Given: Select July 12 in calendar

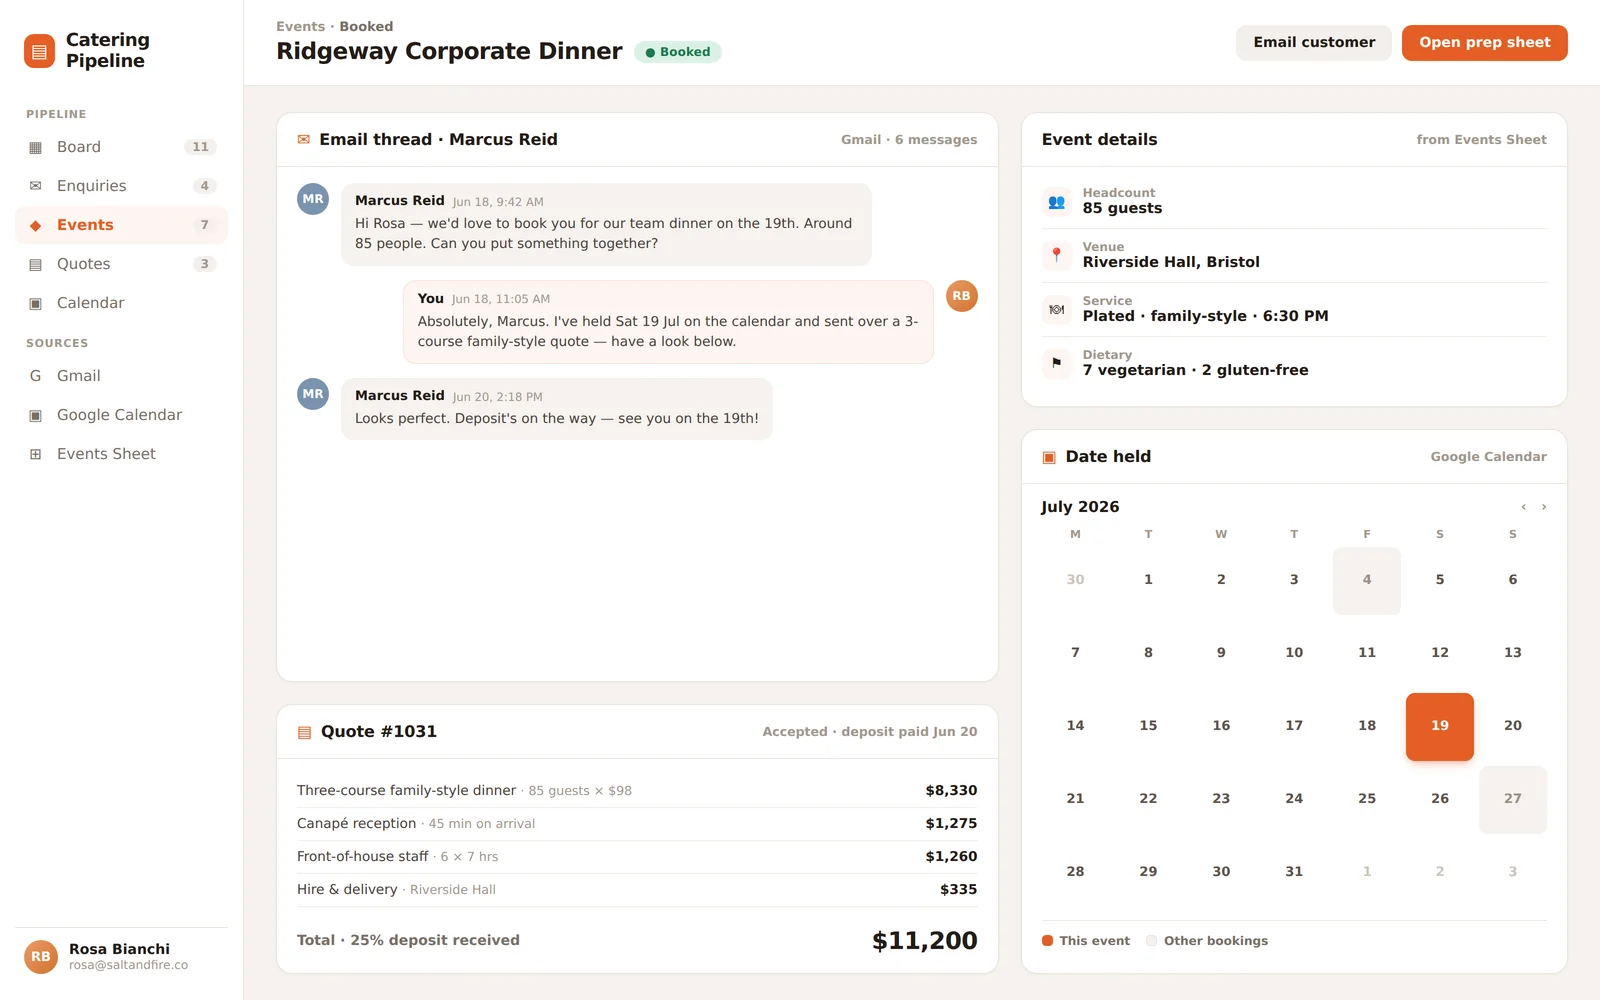Looking at the screenshot, I should pos(1440,653).
